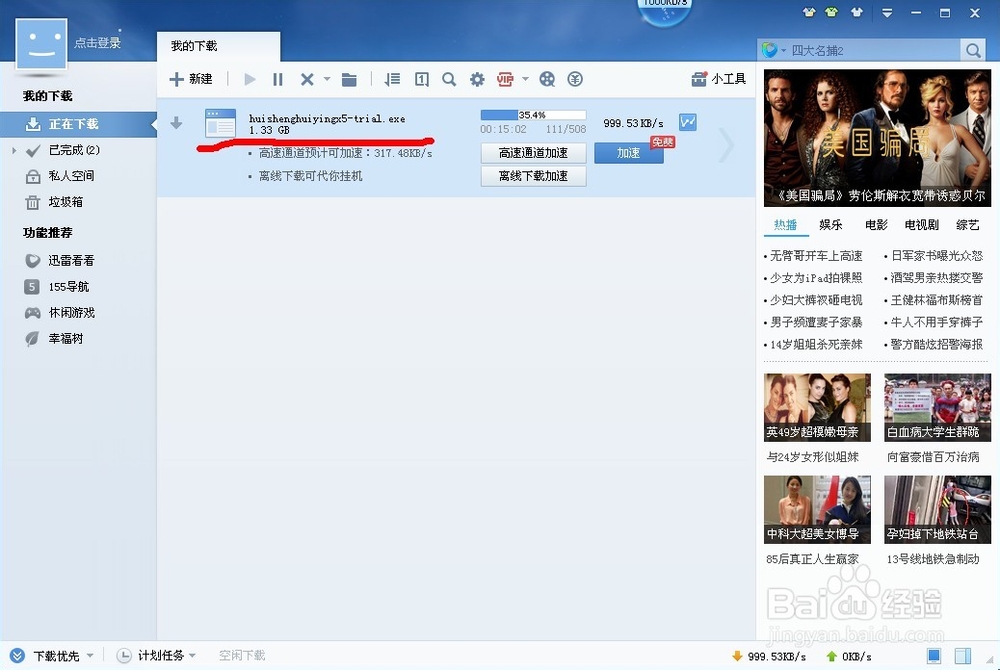The image size is (1000, 670).
Task: Open settings gear in toolbar
Action: point(477,79)
